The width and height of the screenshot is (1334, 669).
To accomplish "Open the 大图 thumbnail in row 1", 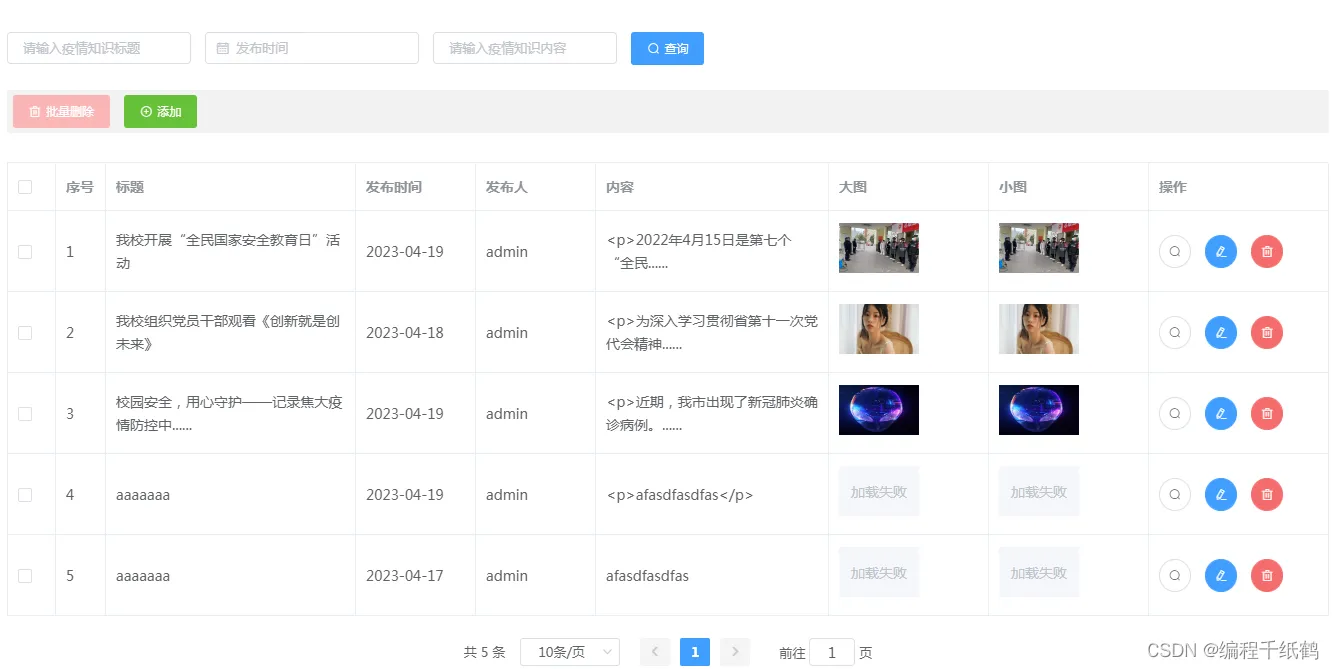I will pyautogui.click(x=879, y=248).
